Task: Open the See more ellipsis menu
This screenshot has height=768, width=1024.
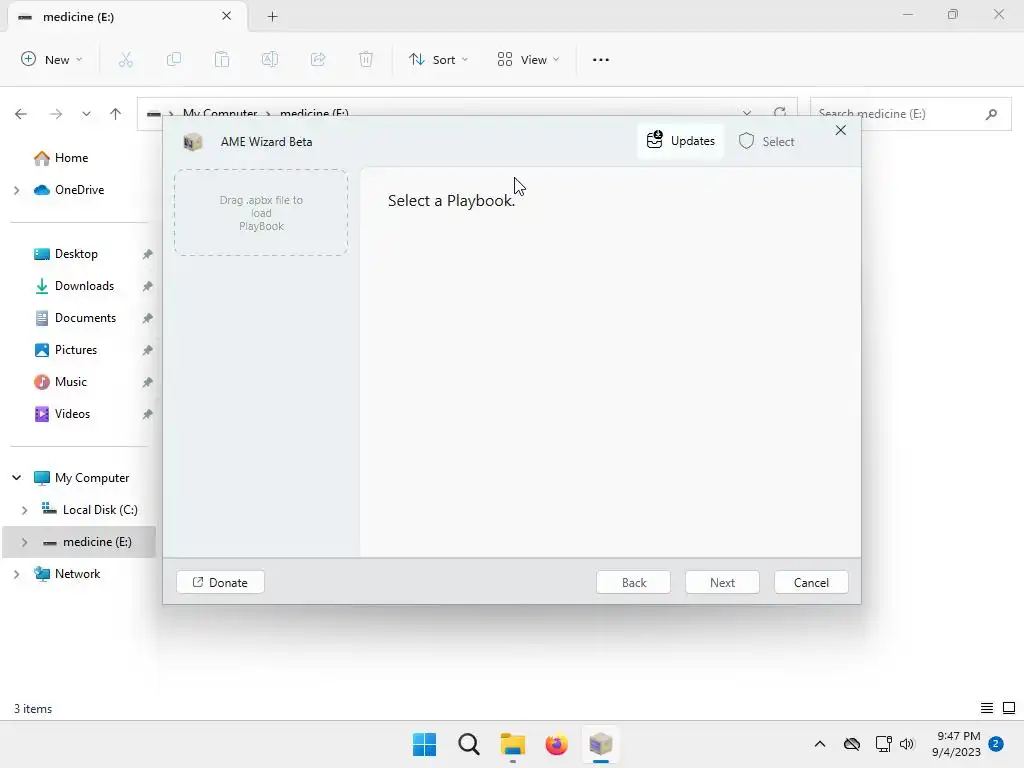Action: point(601,59)
